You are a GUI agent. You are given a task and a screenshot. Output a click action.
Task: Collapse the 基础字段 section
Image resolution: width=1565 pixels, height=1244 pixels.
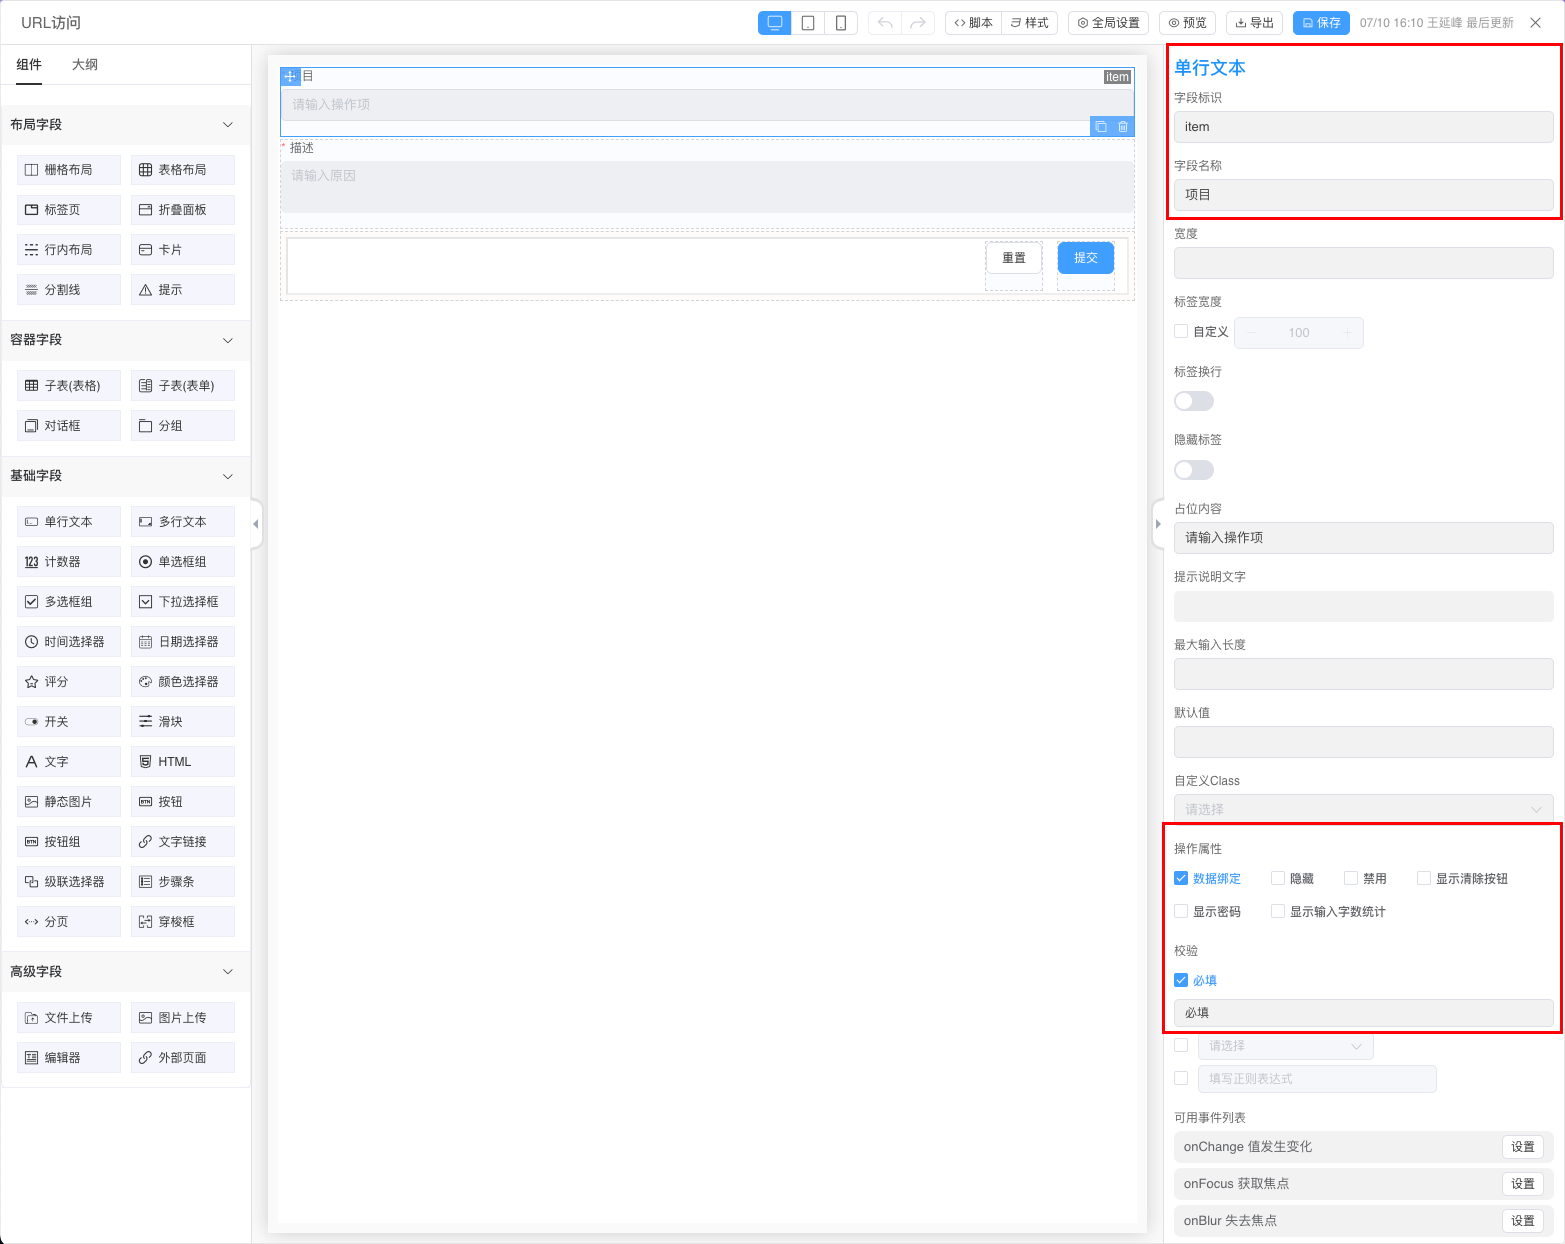227,476
